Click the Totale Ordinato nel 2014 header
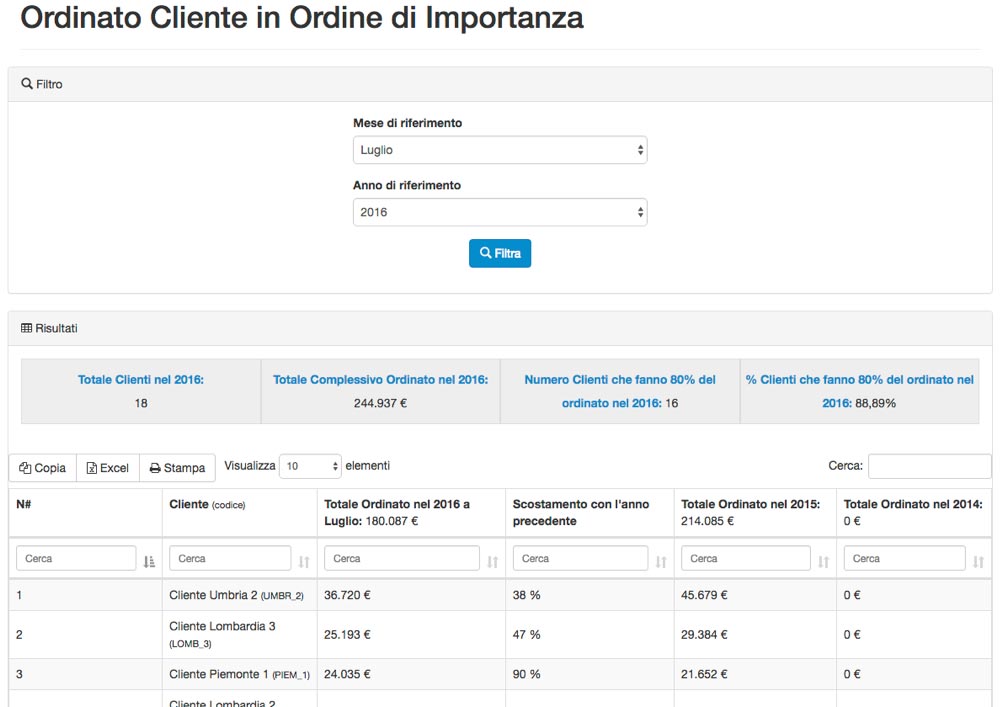The image size is (1003, 707). pos(913,512)
